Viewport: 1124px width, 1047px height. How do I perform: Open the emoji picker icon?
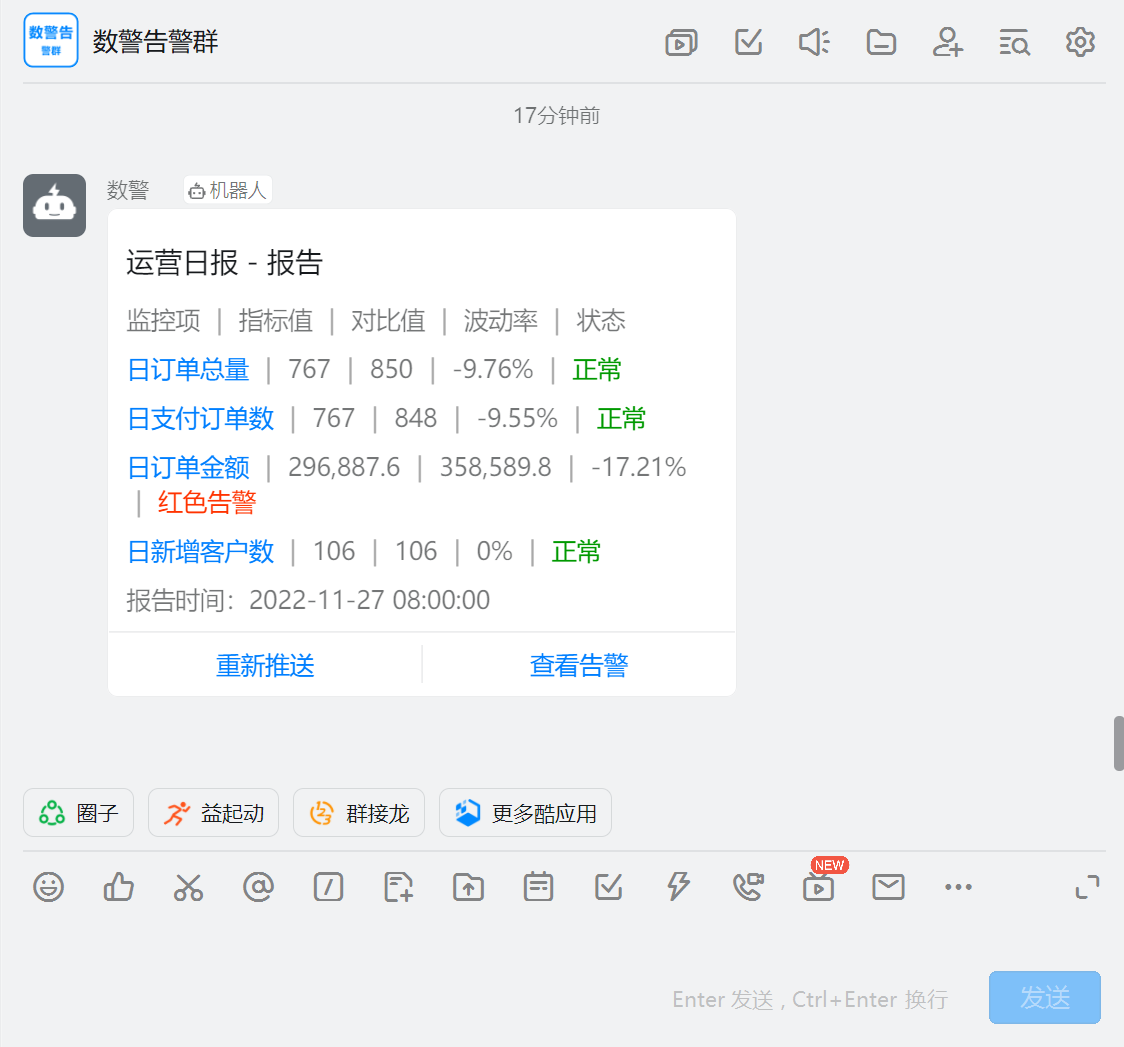(x=48, y=887)
